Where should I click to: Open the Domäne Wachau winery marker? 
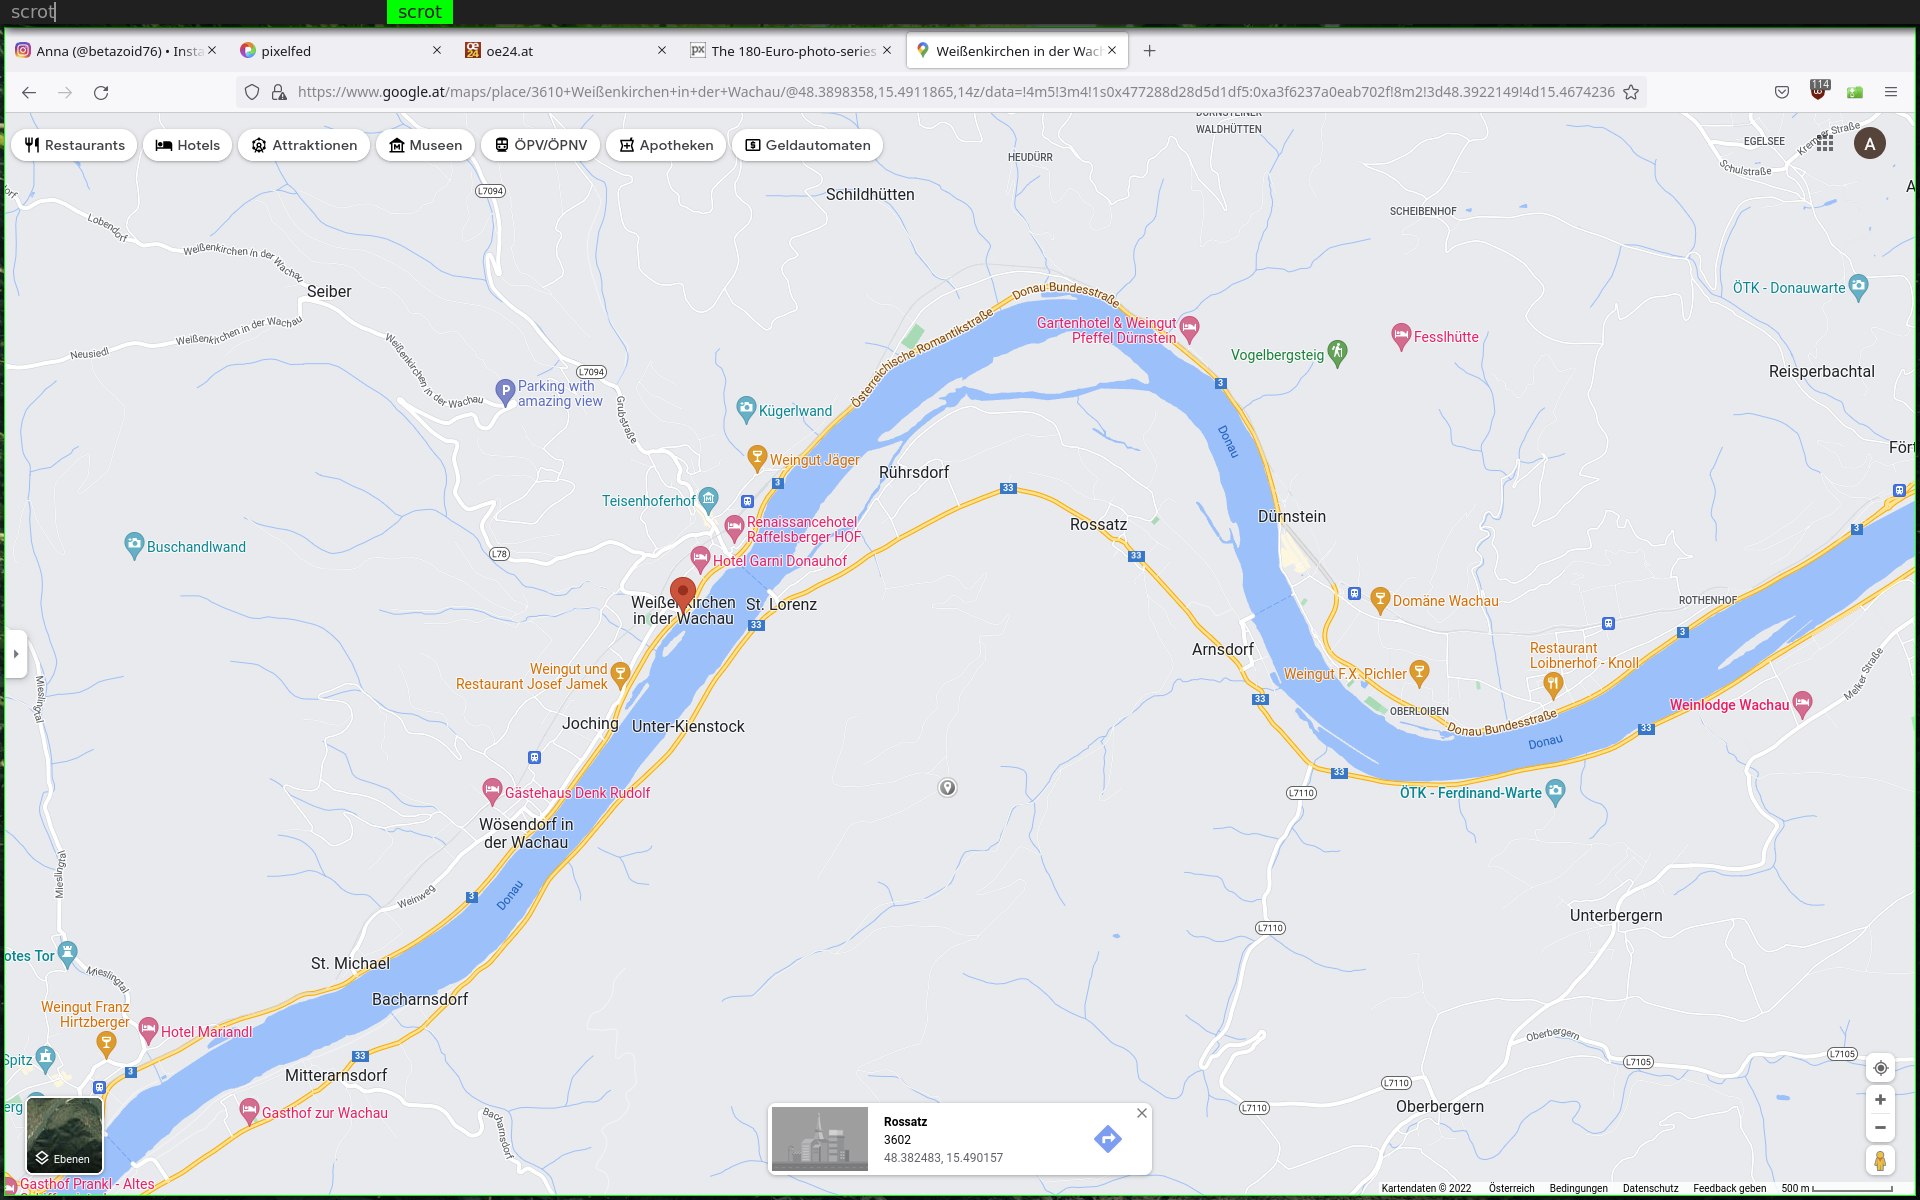coord(1380,599)
